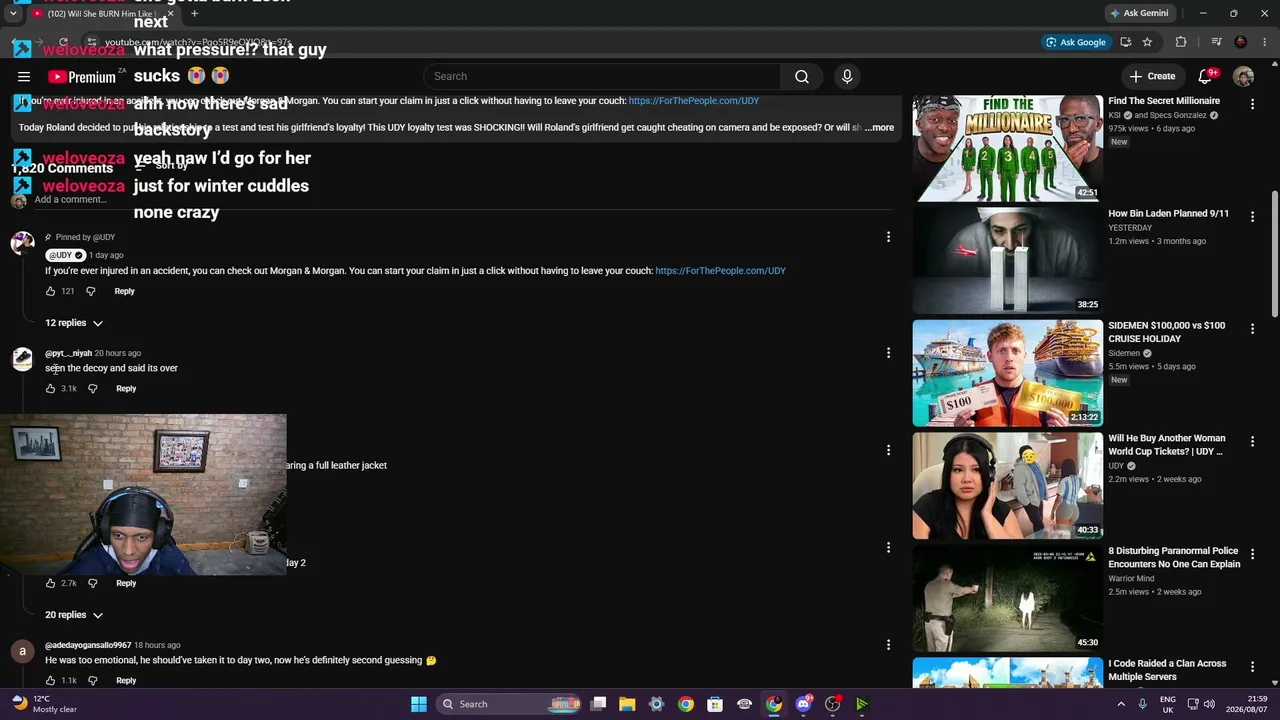This screenshot has width=1280, height=720.
Task: Open Chrome media controls icon
Action: [1216, 42]
